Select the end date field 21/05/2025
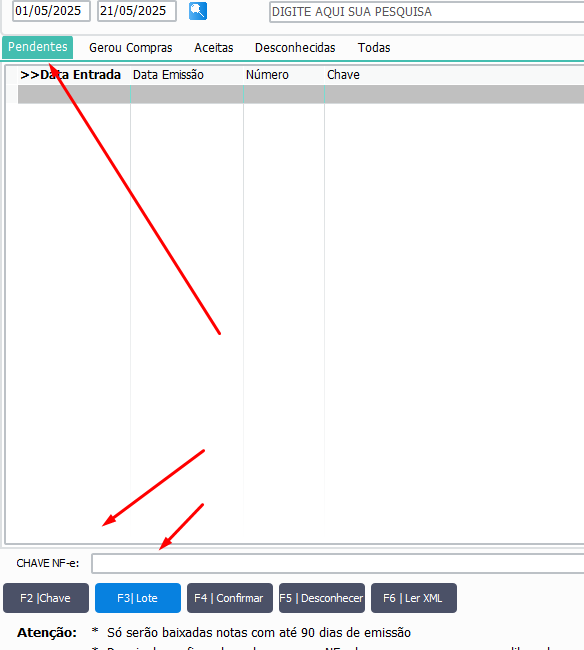 [x=137, y=11]
